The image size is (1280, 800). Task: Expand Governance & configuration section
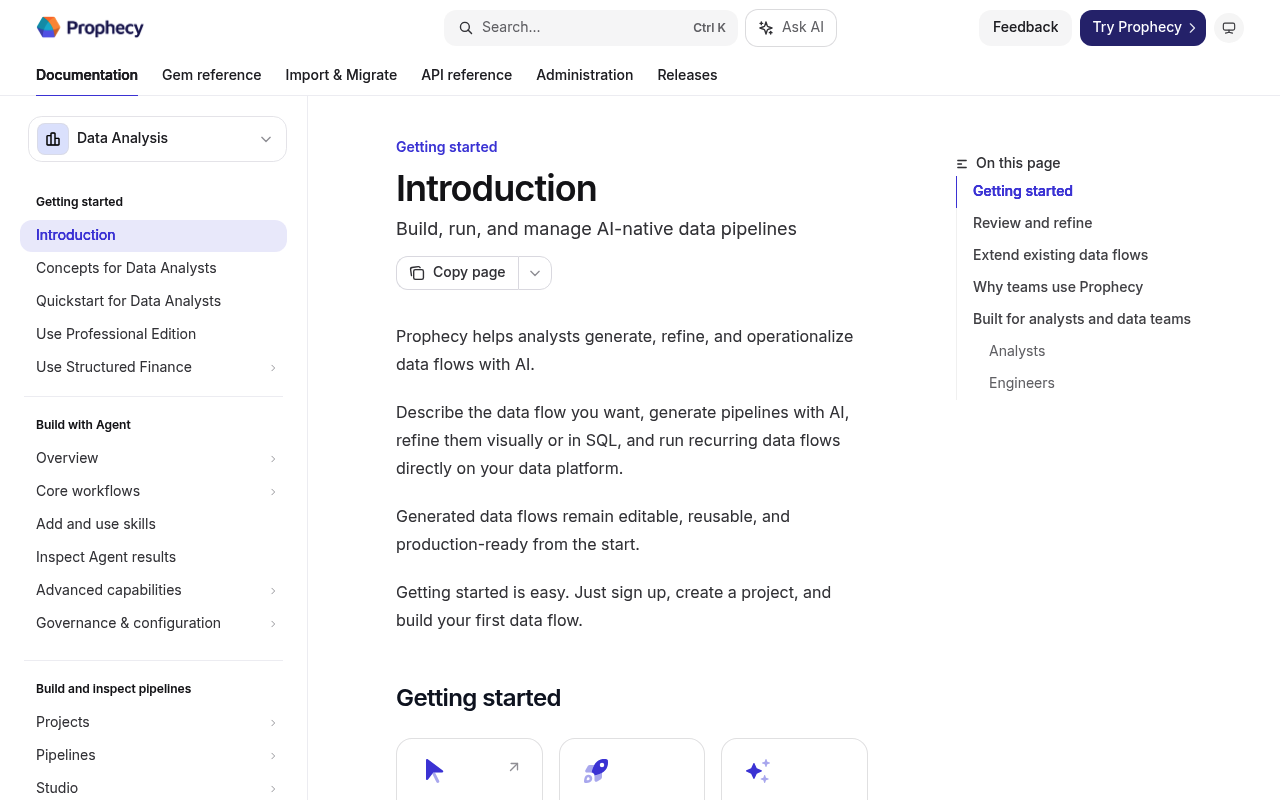[x=273, y=624]
